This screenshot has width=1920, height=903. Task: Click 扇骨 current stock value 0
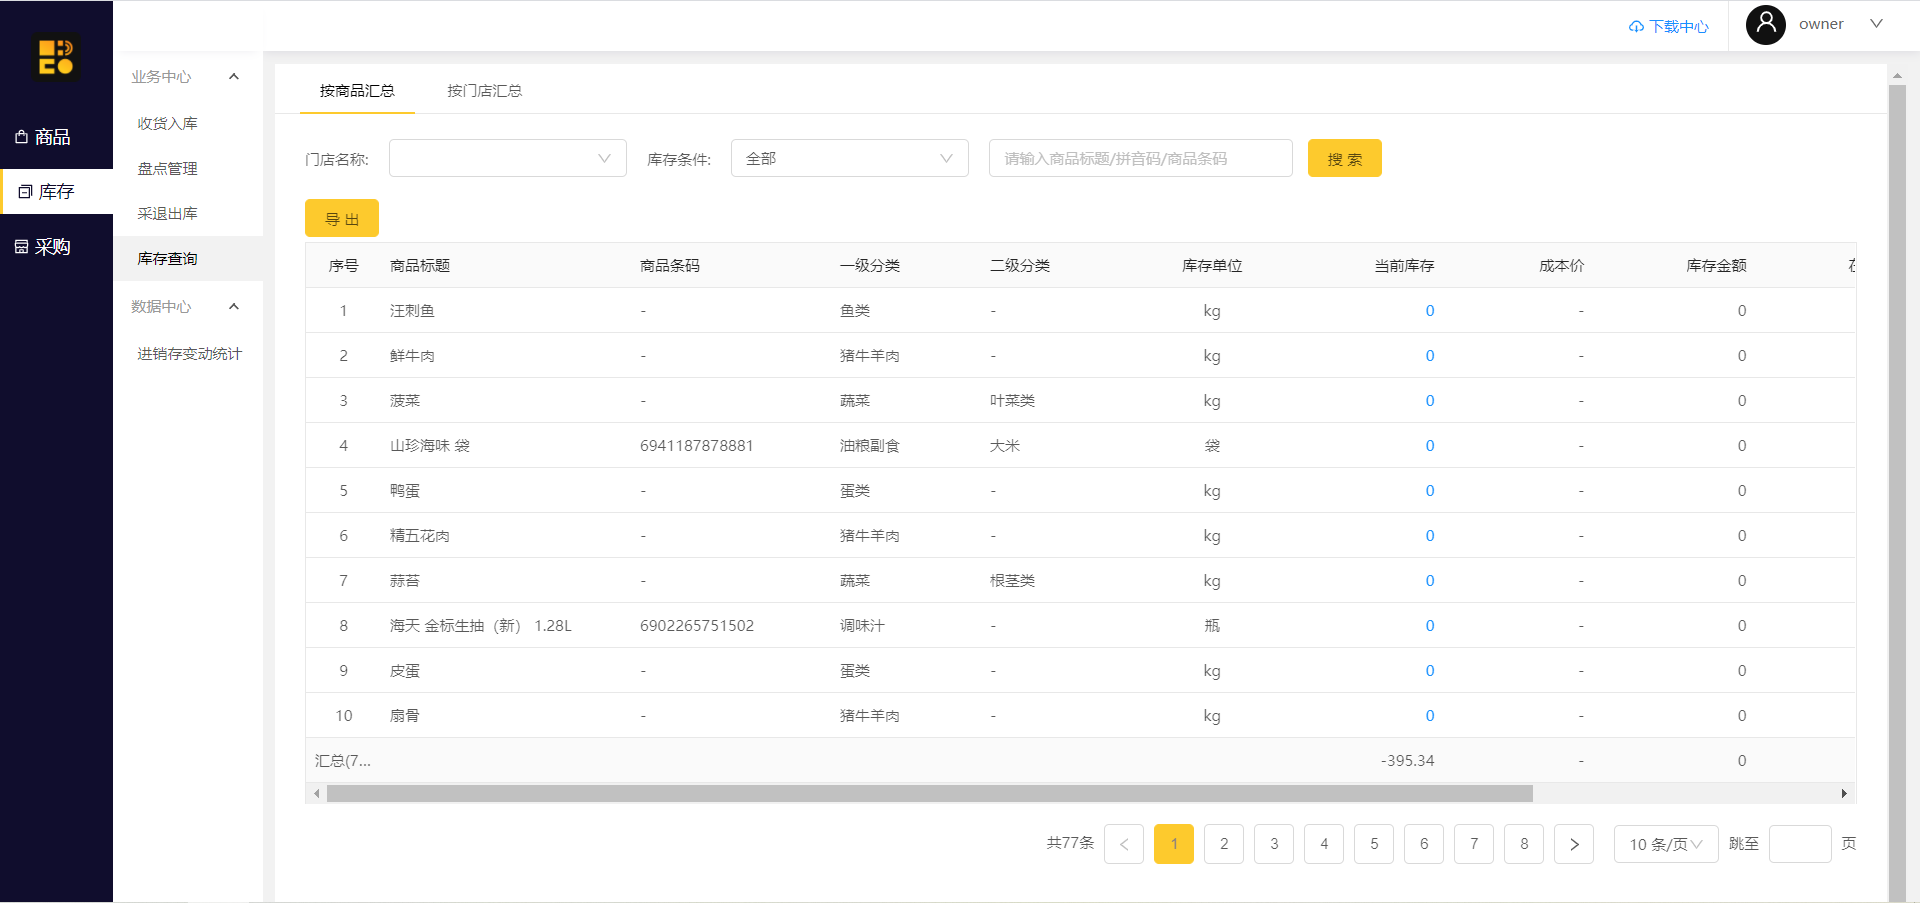[x=1430, y=716]
